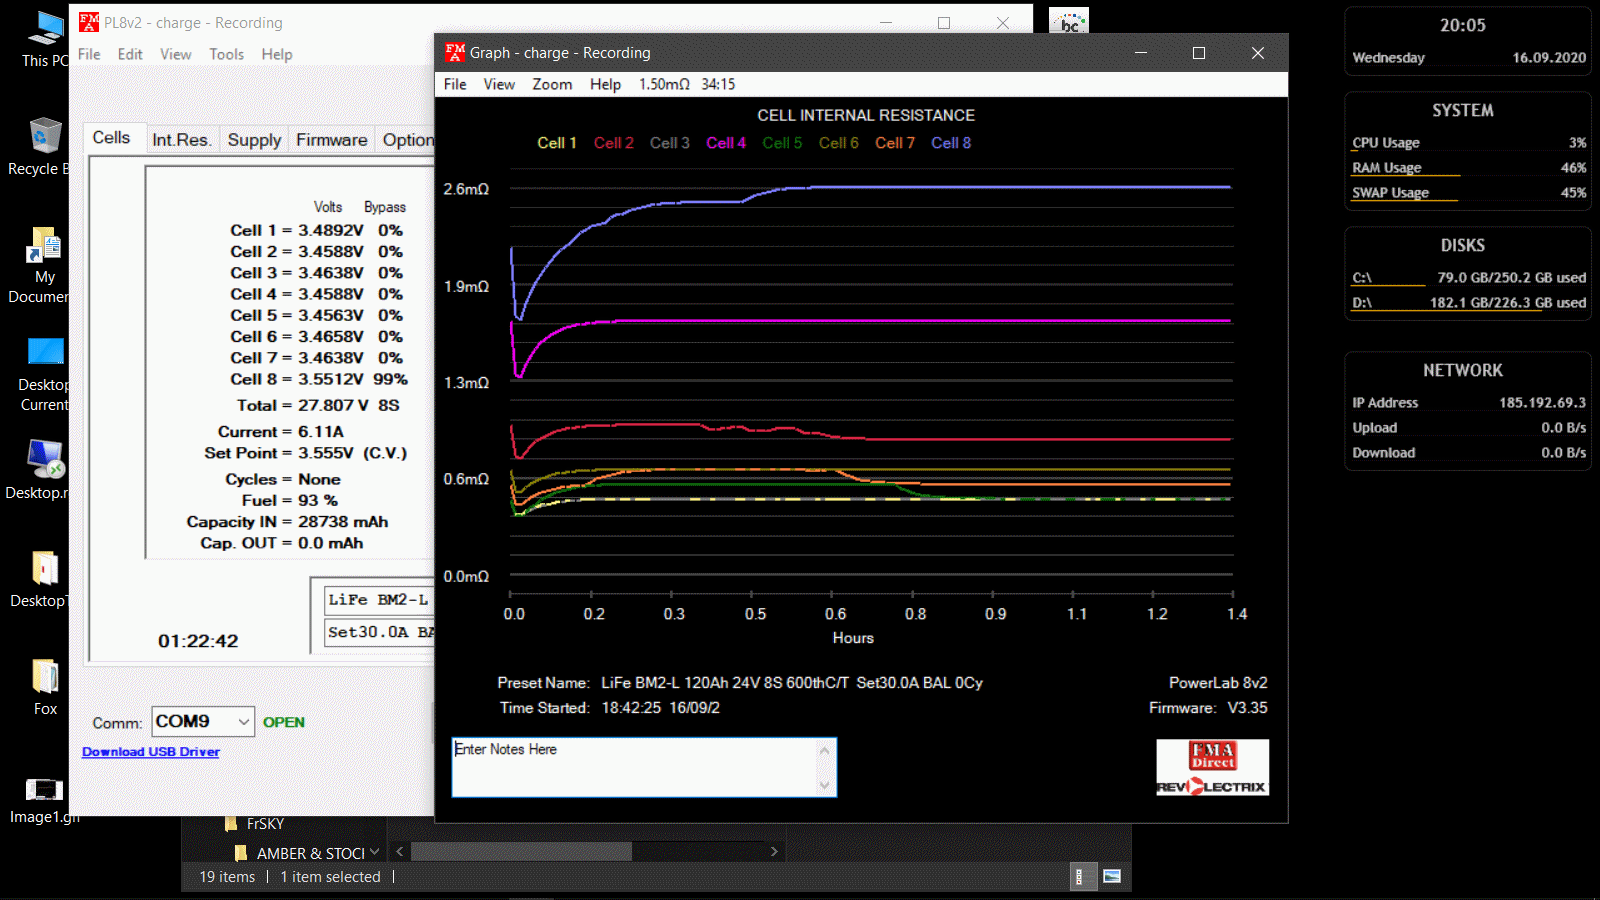
Task: Expand the AMBER & STOCI folder chevron
Action: [374, 852]
